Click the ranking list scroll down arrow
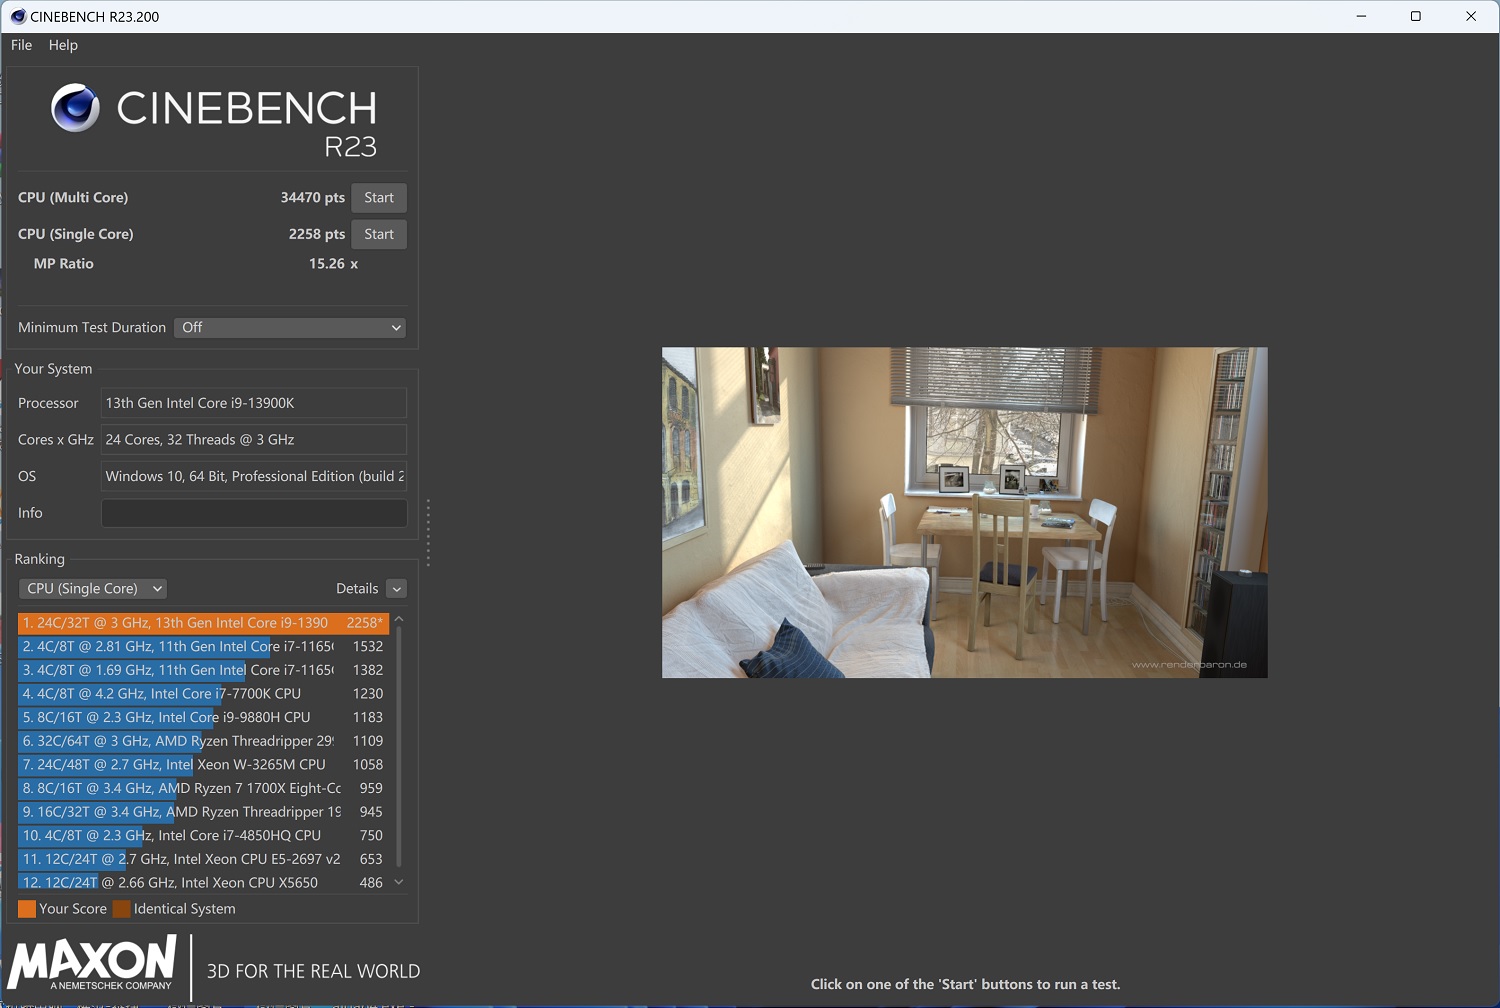The height and width of the screenshot is (1008, 1500). coord(399,882)
